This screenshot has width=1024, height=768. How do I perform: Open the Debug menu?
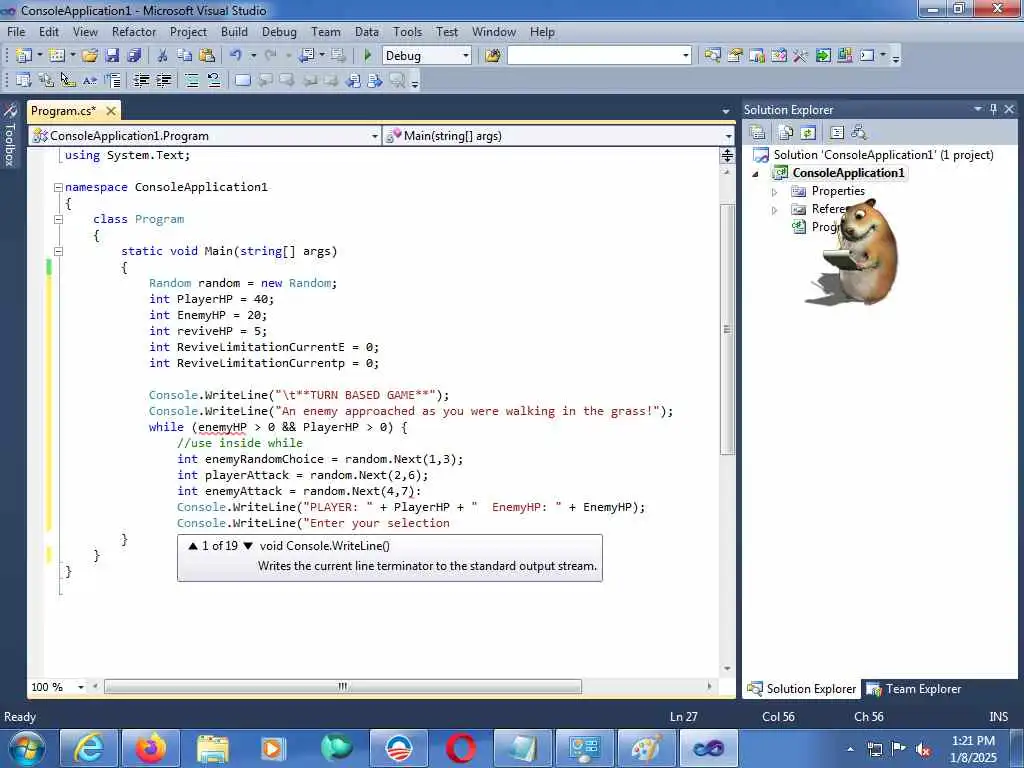279,31
